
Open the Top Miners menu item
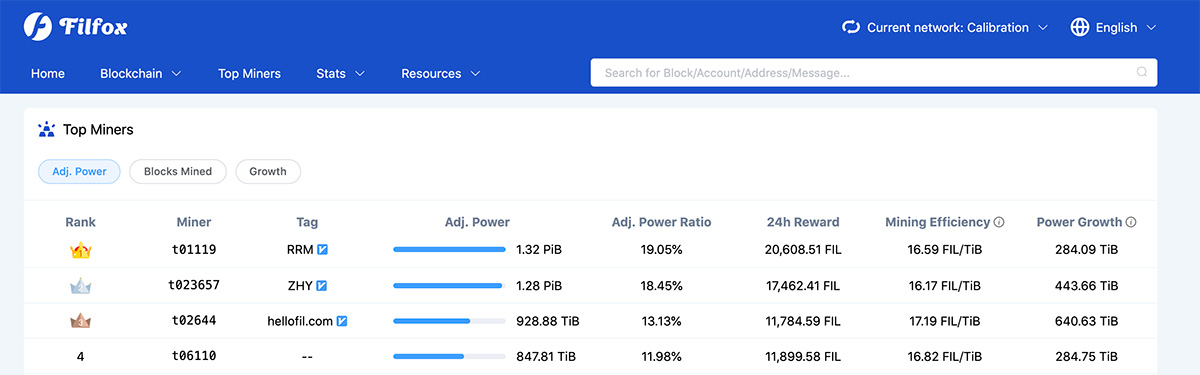pos(249,74)
